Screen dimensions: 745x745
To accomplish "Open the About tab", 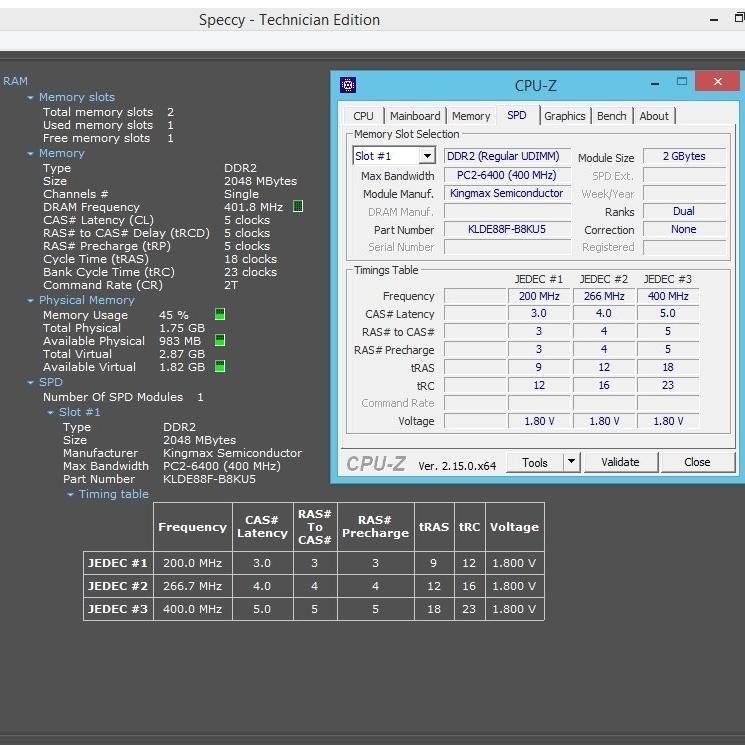I will (654, 116).
